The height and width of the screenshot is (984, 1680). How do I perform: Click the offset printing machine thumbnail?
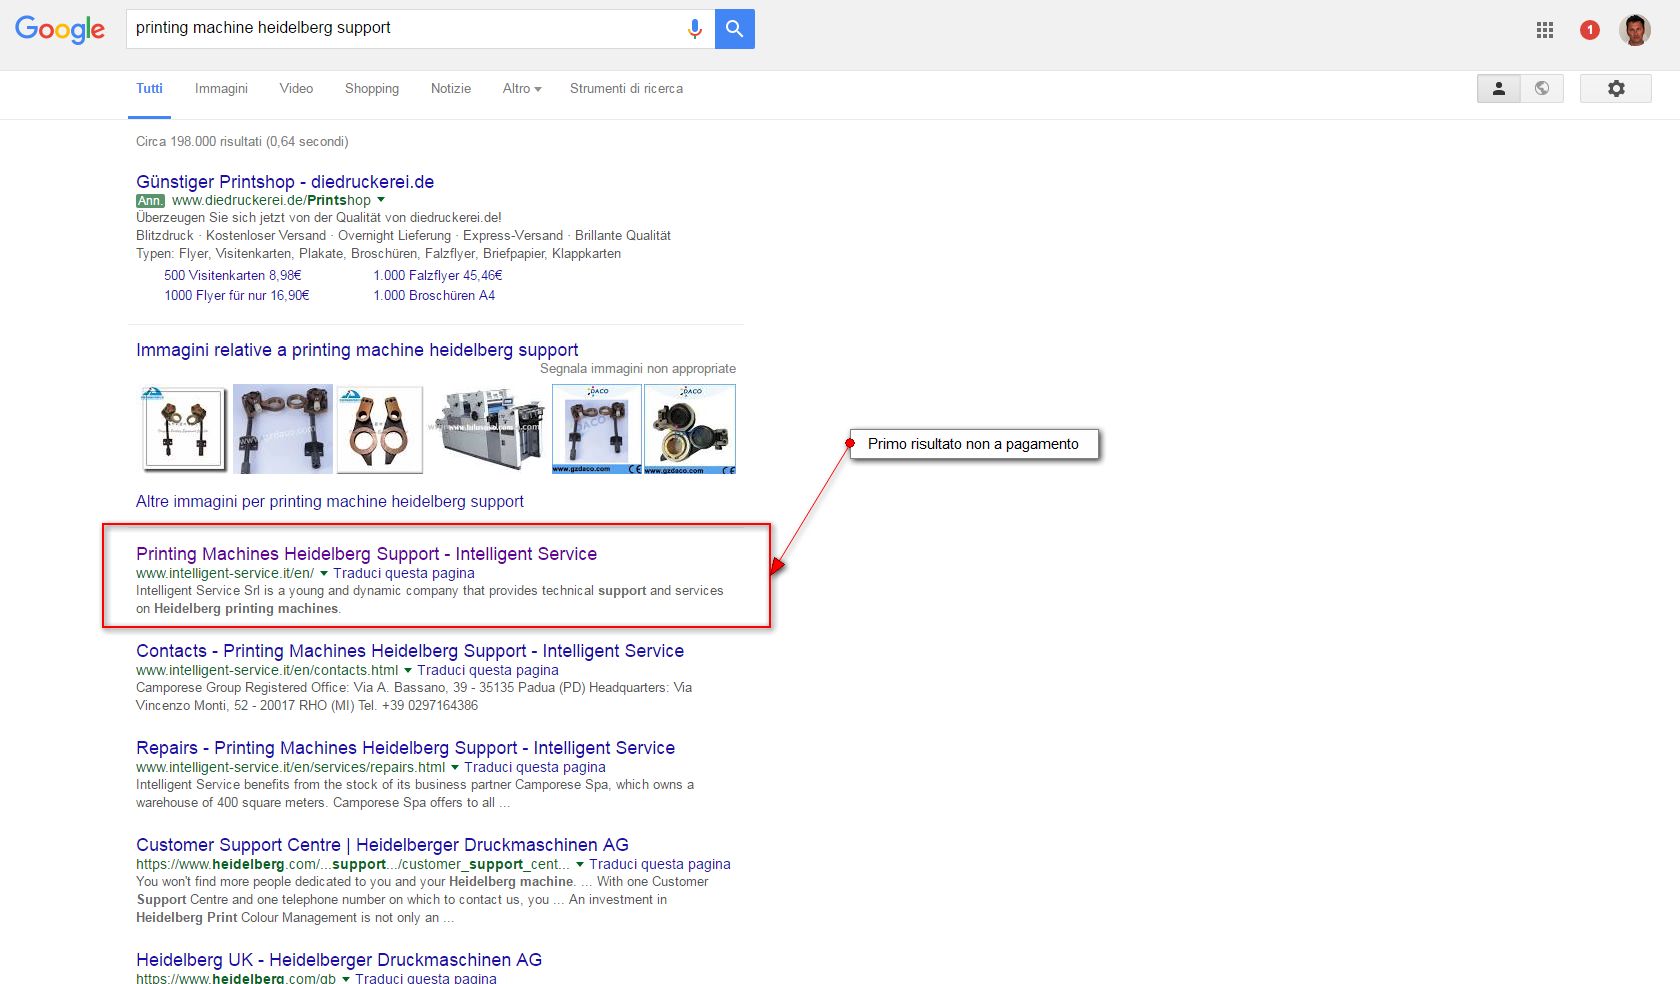[487, 429]
